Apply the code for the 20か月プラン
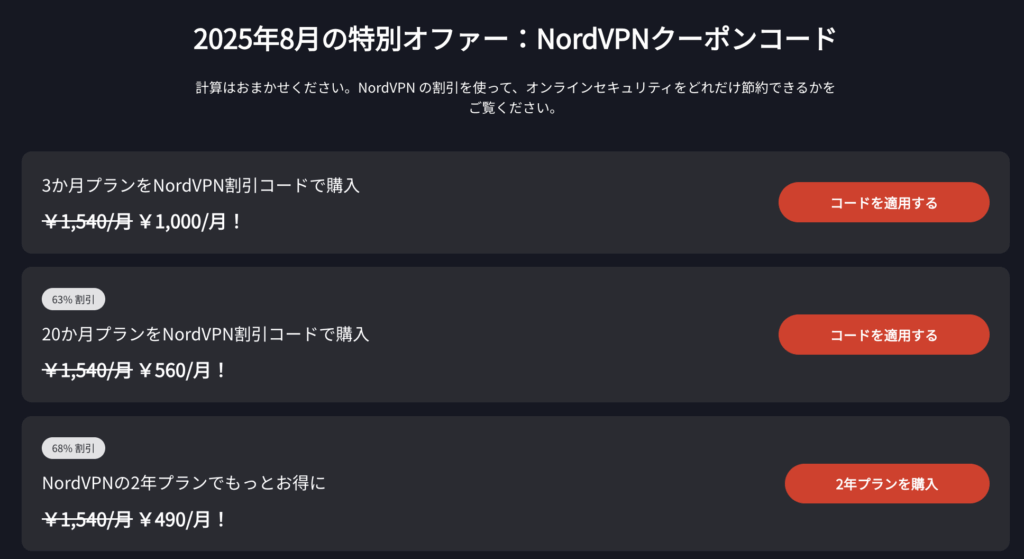 pyautogui.click(x=884, y=335)
